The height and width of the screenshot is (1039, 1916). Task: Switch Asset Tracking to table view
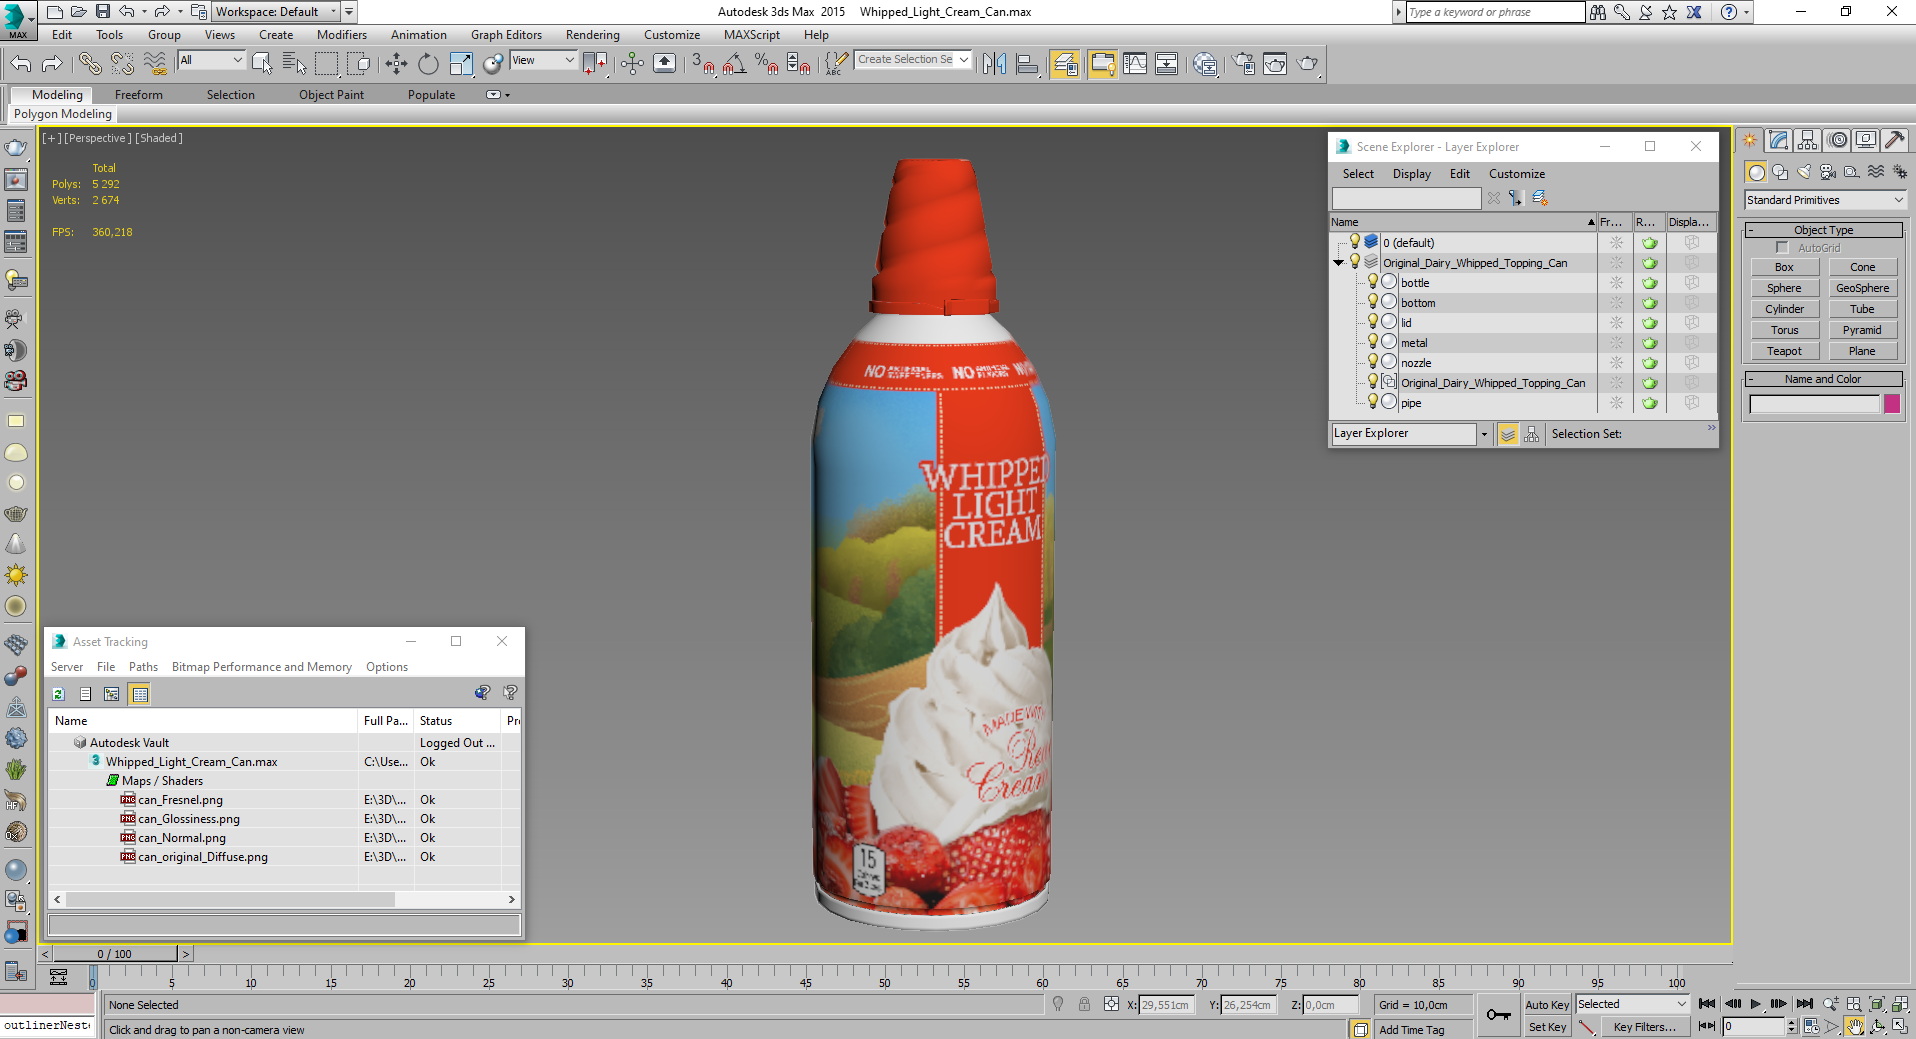pyautogui.click(x=140, y=694)
